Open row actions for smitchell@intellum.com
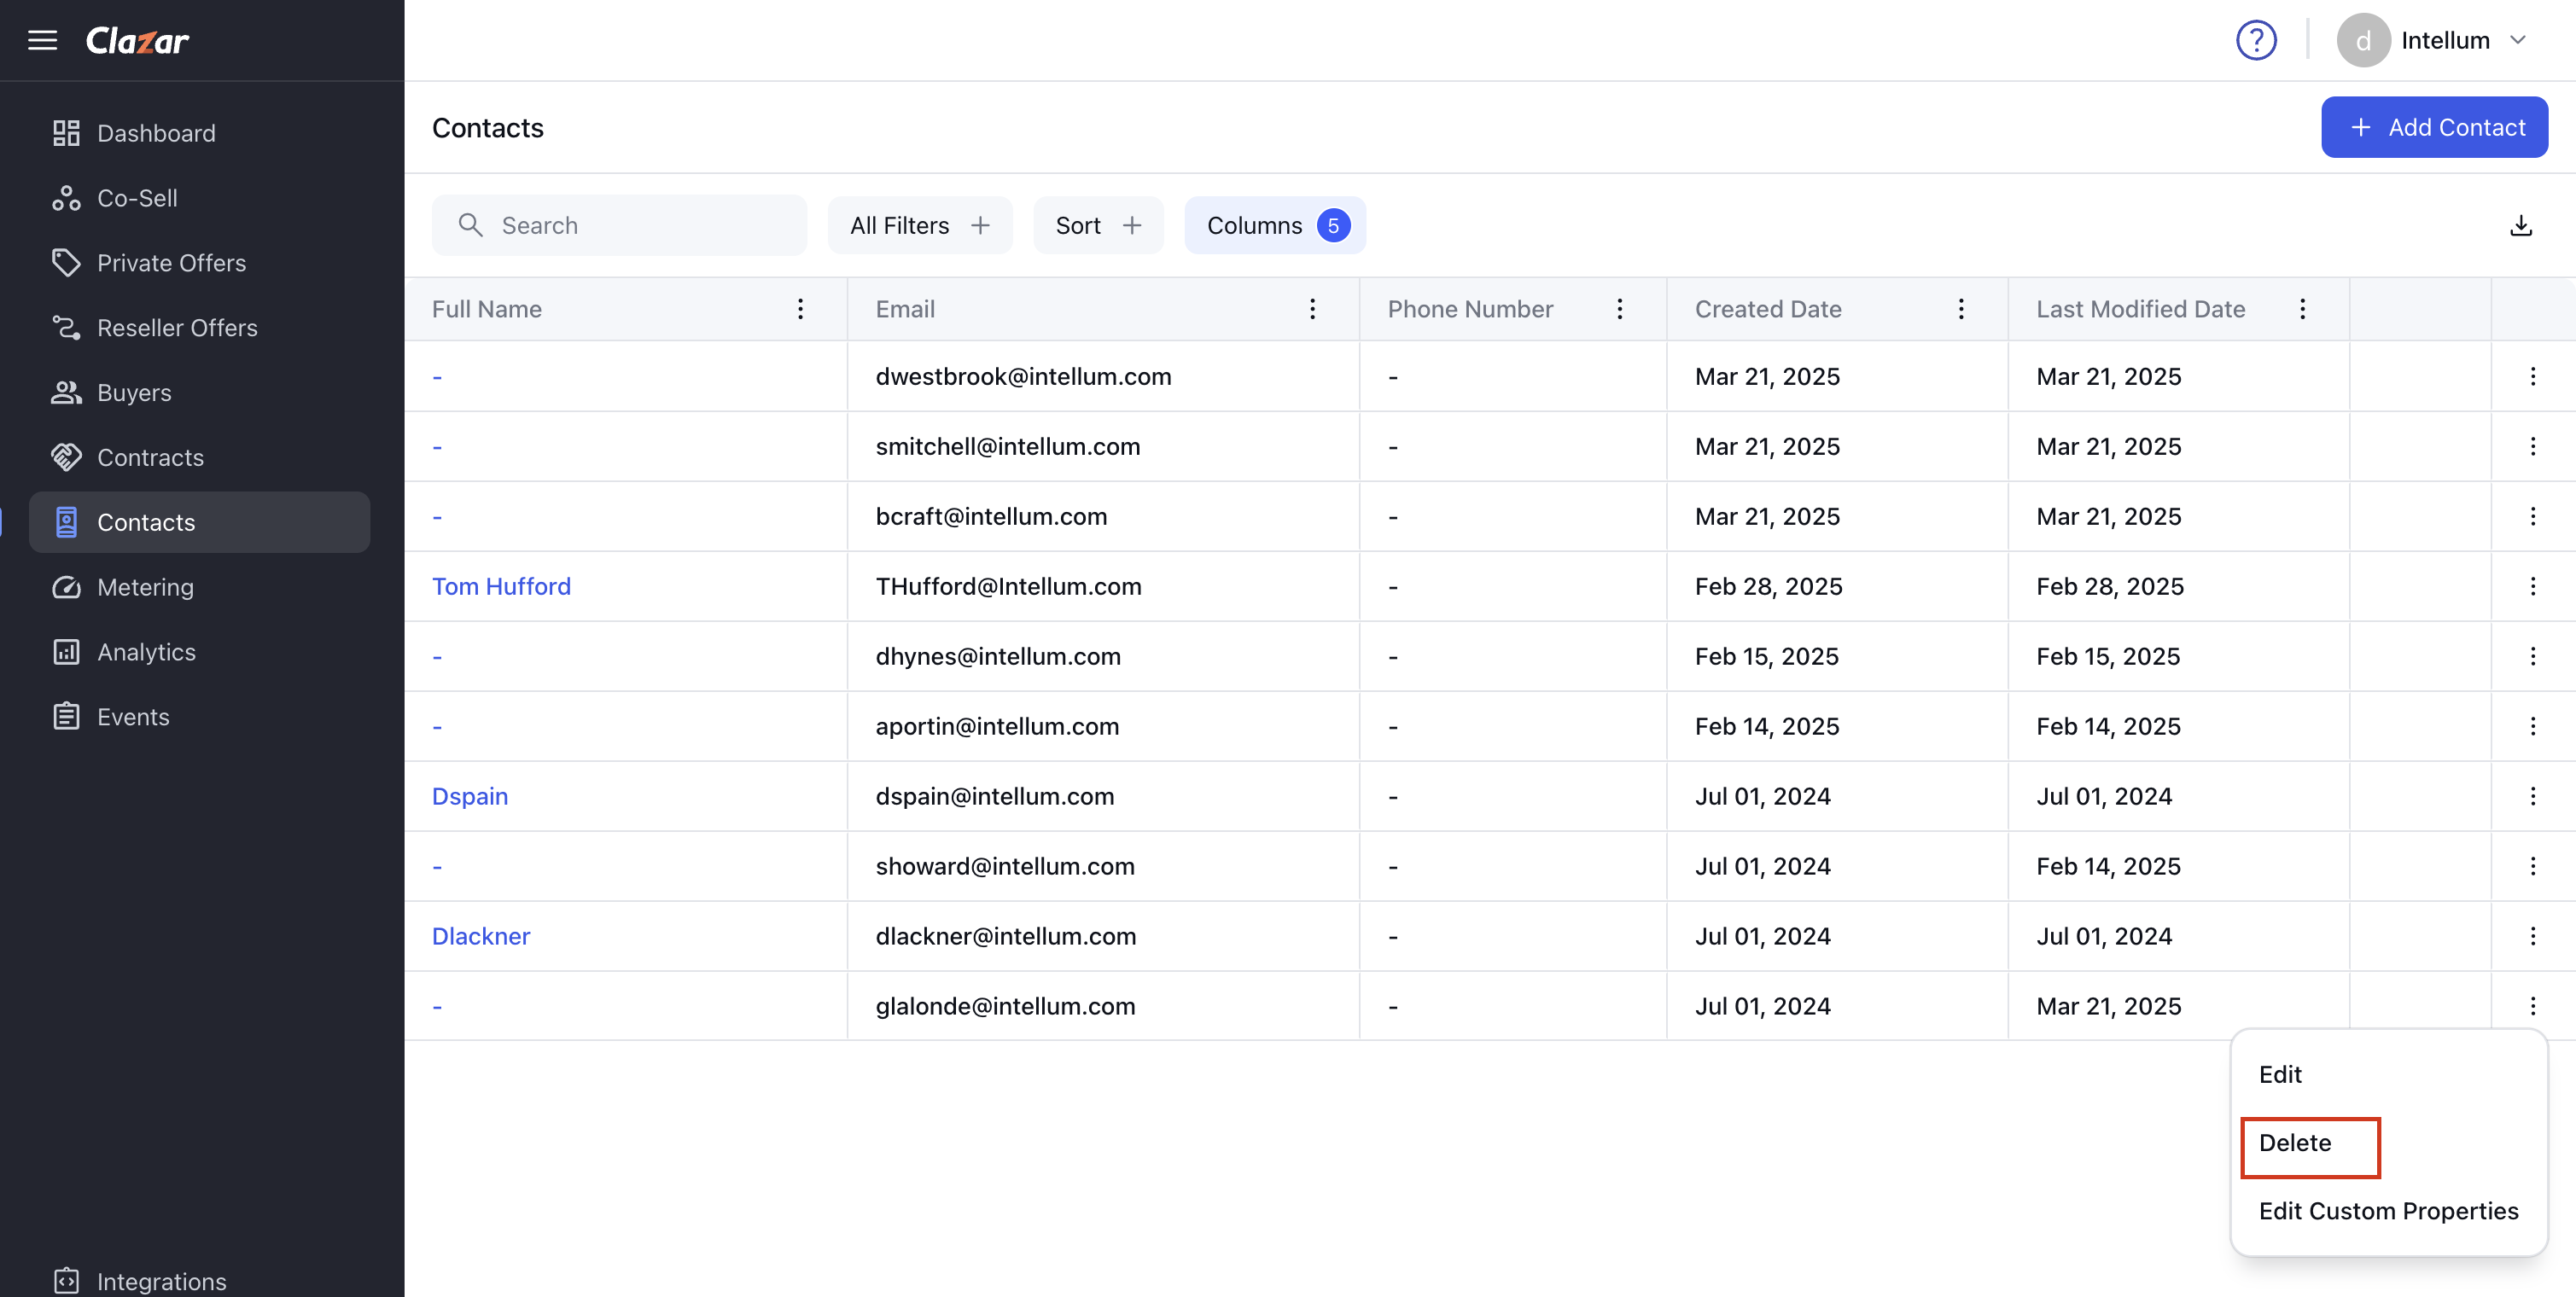2576x1297 pixels. coord(2532,446)
